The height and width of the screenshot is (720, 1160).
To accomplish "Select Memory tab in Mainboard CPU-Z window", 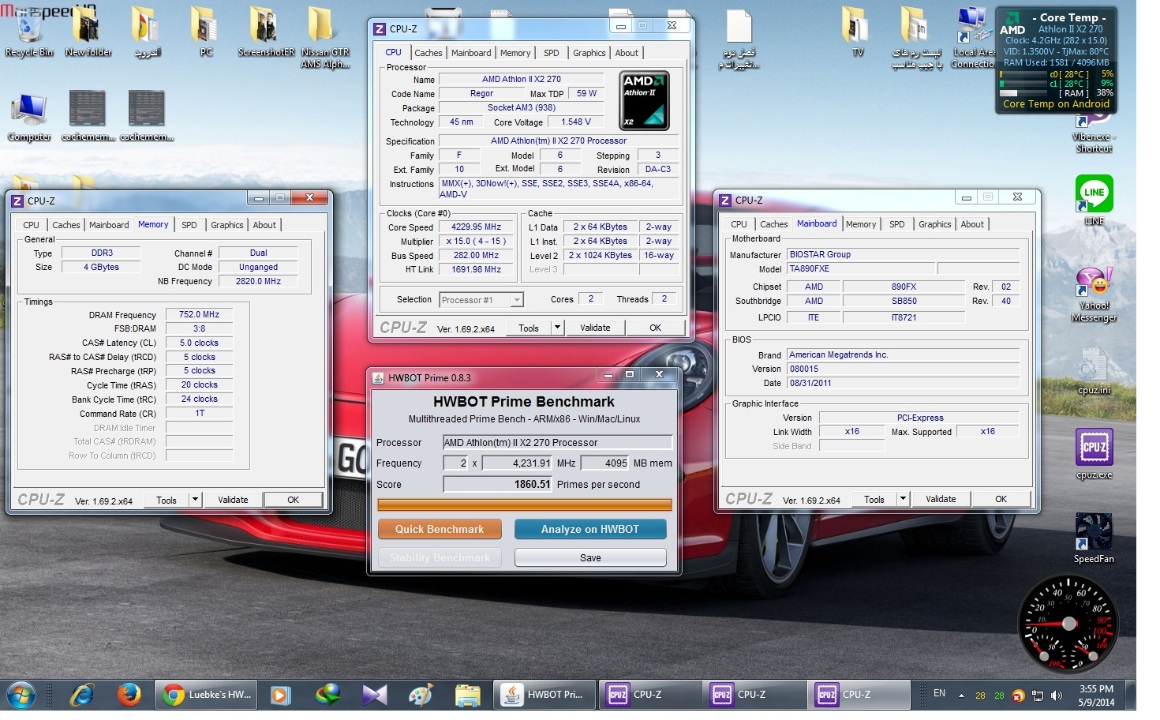I will pos(860,224).
